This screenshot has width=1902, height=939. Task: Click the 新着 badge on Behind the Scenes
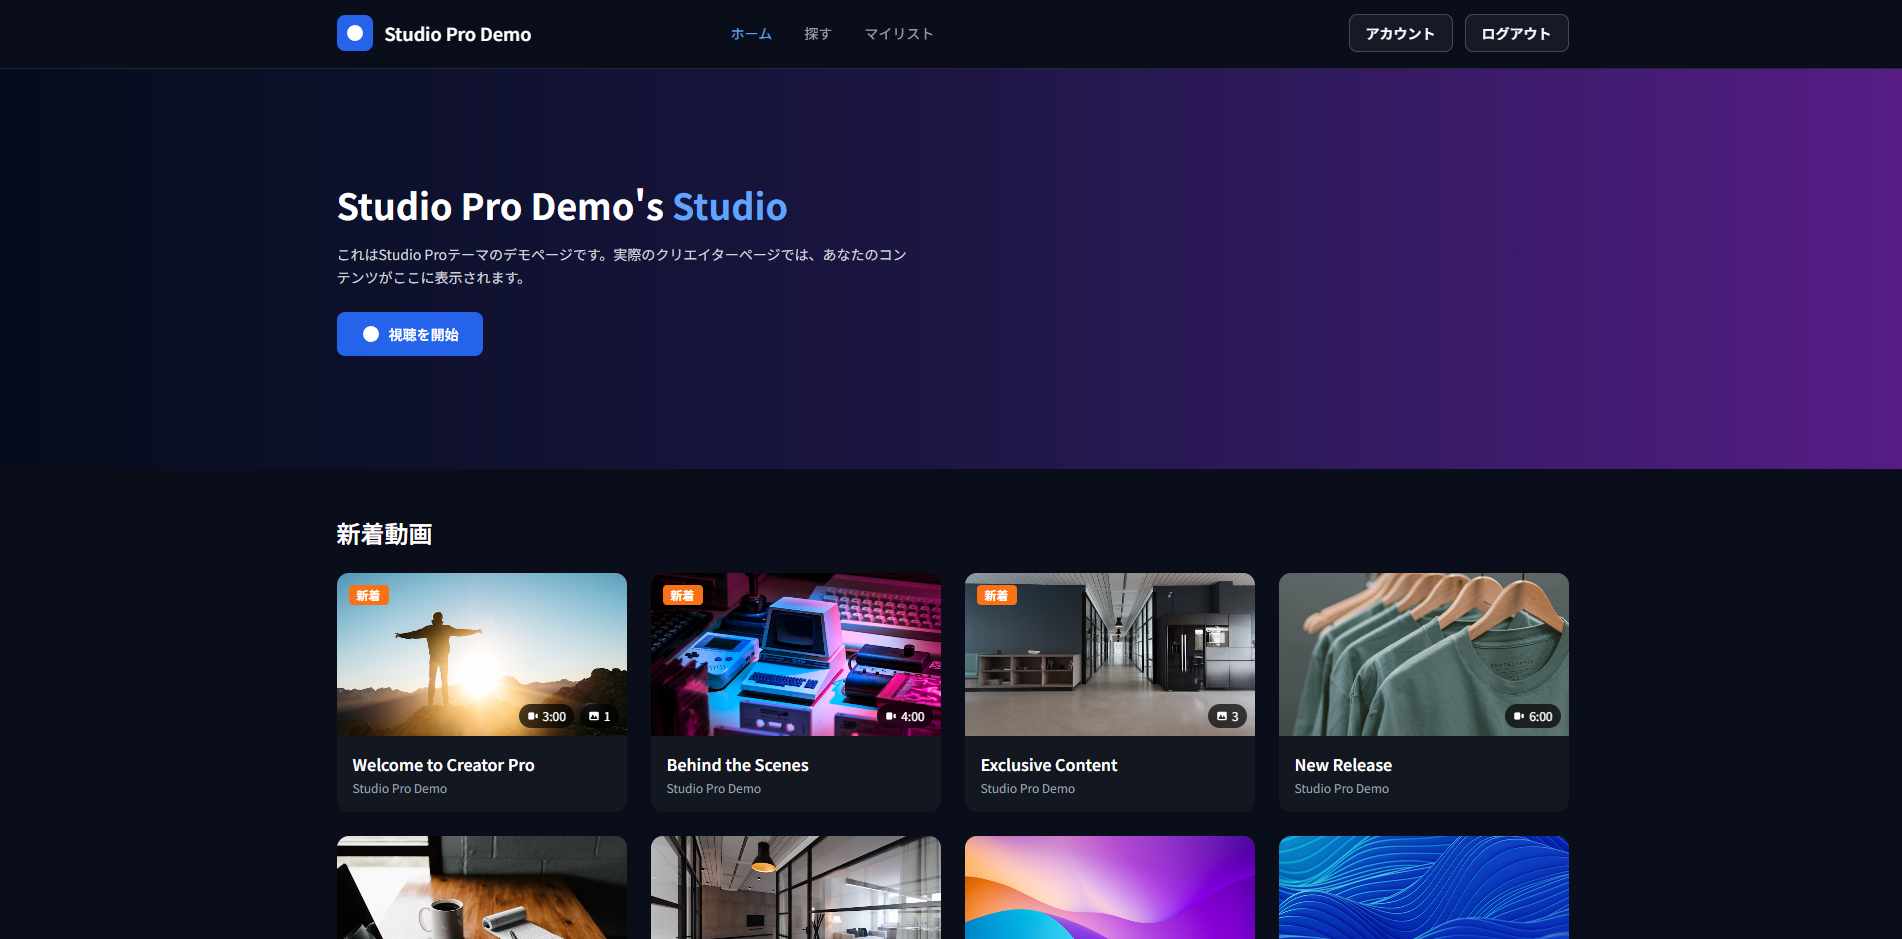(x=683, y=595)
